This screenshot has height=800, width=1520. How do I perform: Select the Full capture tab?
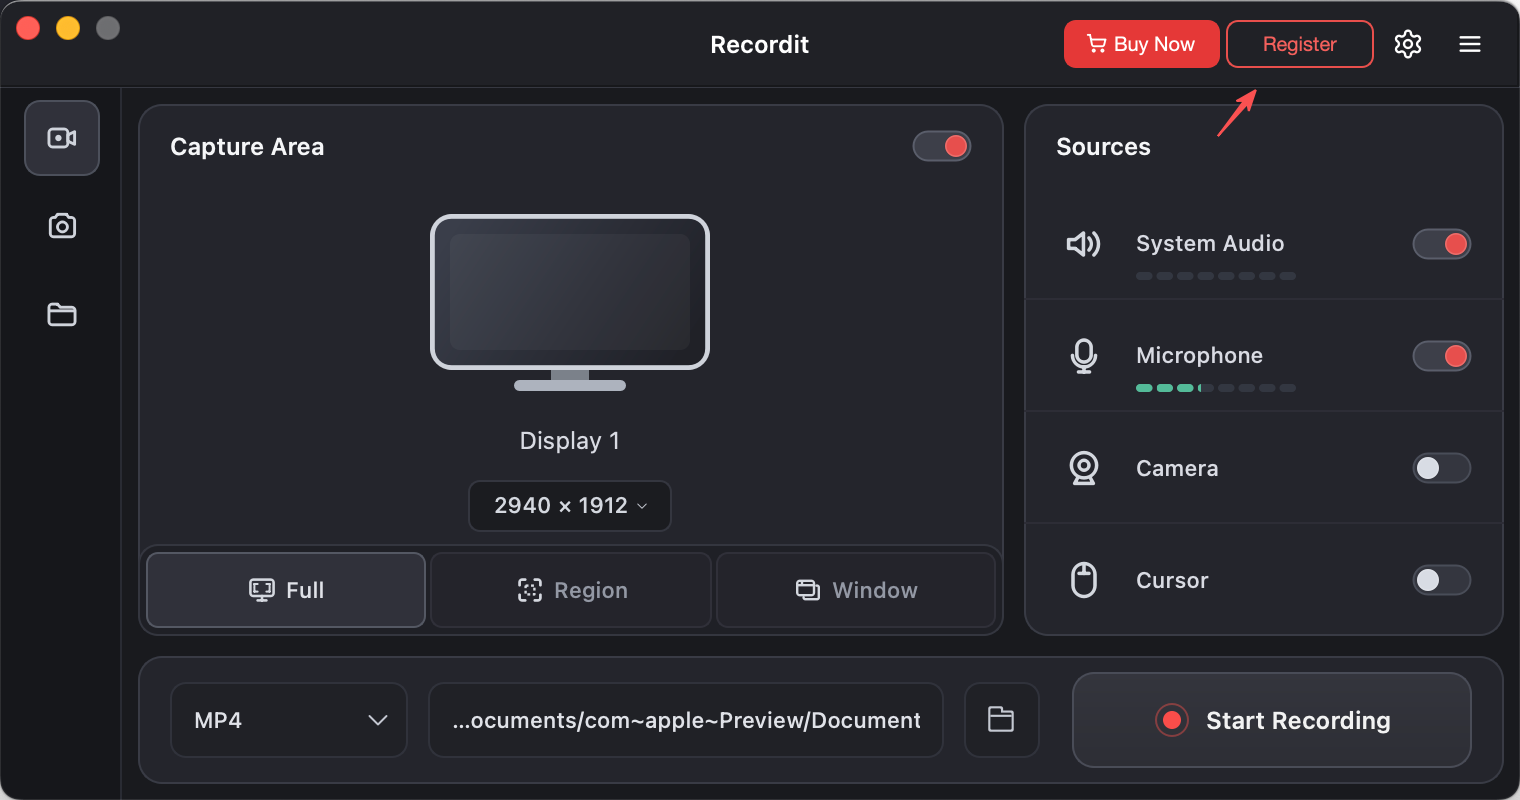click(x=286, y=590)
